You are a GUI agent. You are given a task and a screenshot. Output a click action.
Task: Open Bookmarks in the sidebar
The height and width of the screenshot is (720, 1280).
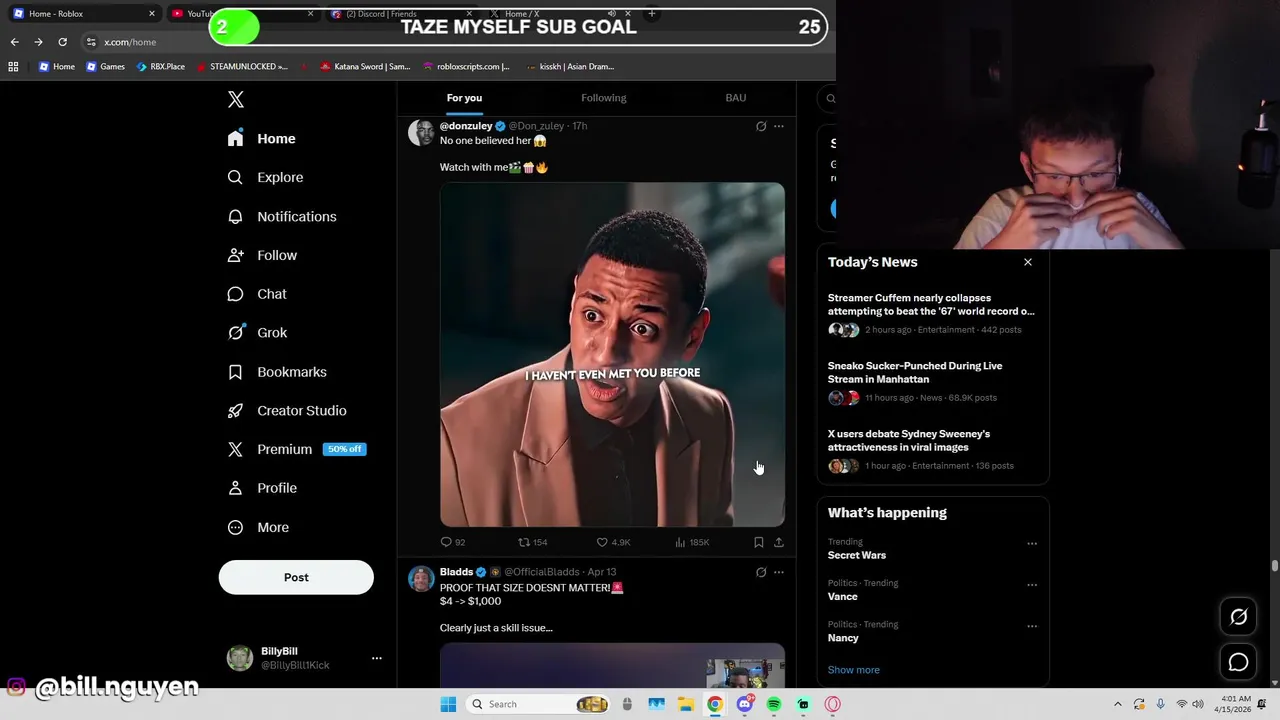point(277,372)
